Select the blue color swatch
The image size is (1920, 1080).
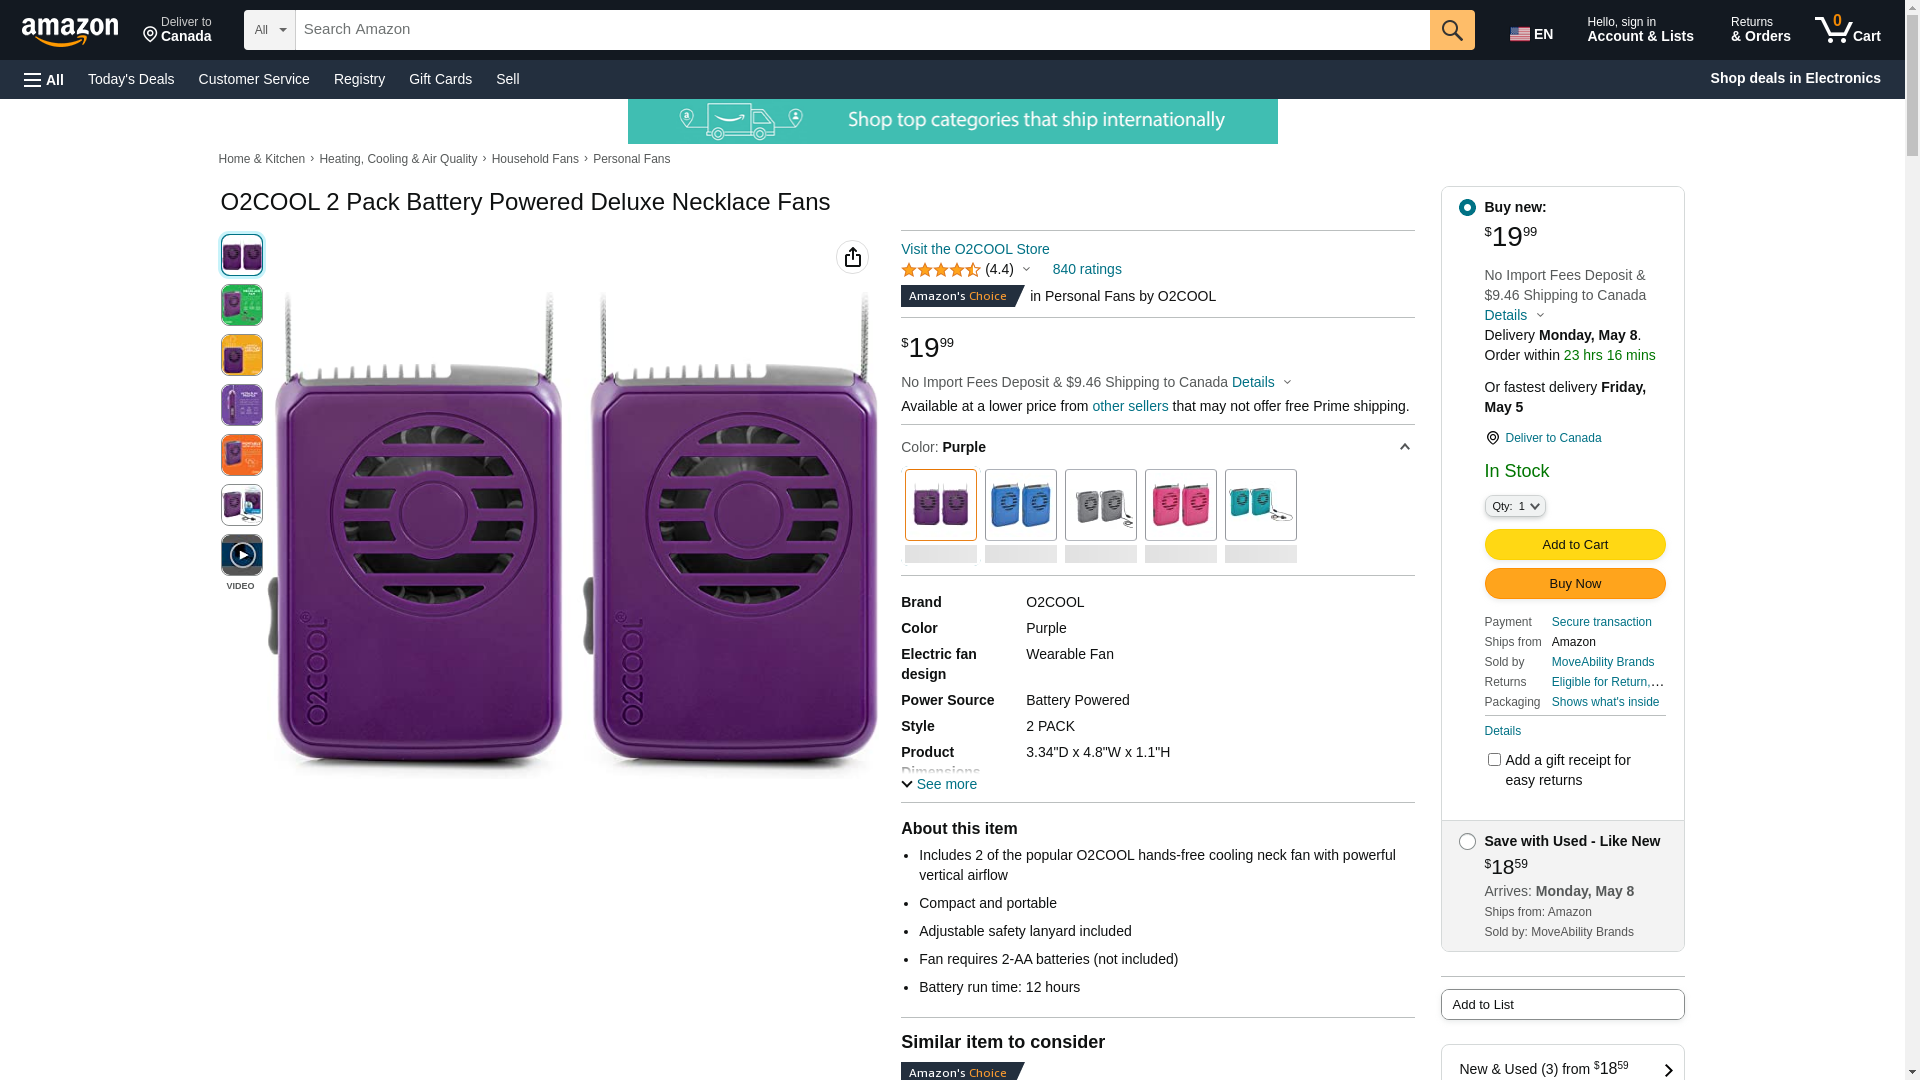pyautogui.click(x=1020, y=505)
